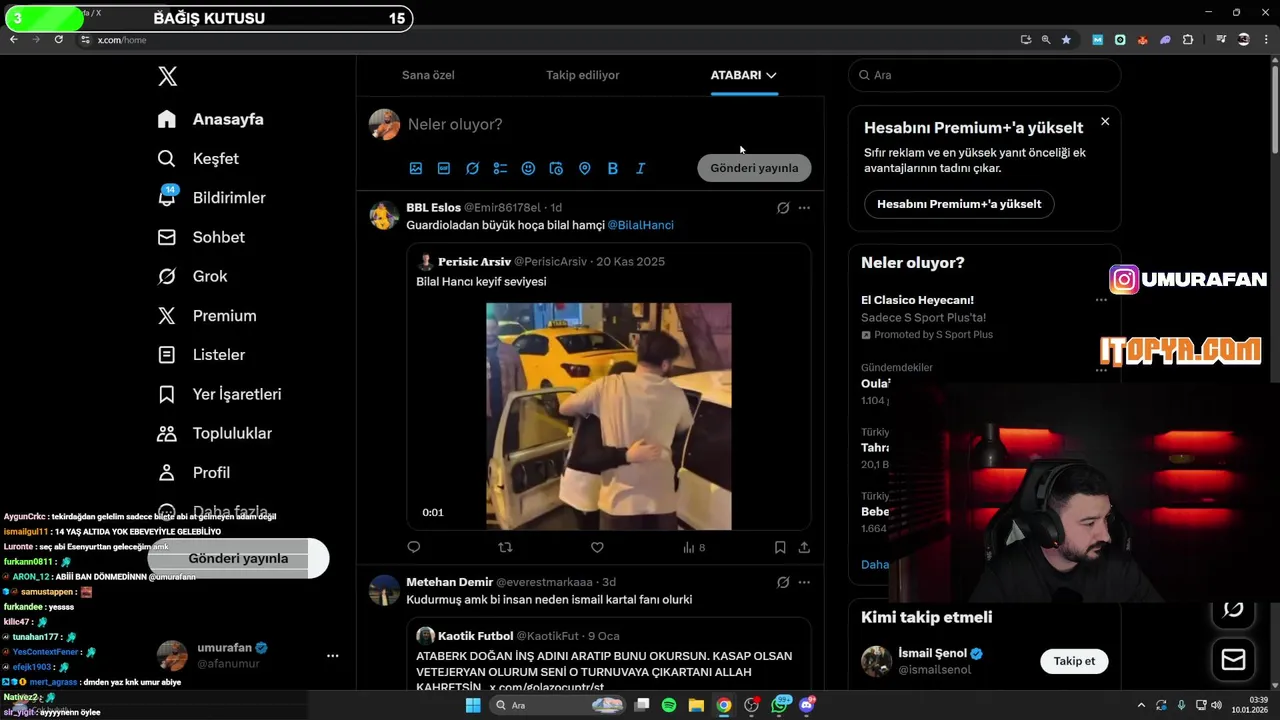Open the @BilalHanci mention link
The width and height of the screenshot is (1280, 720).
click(x=640, y=225)
